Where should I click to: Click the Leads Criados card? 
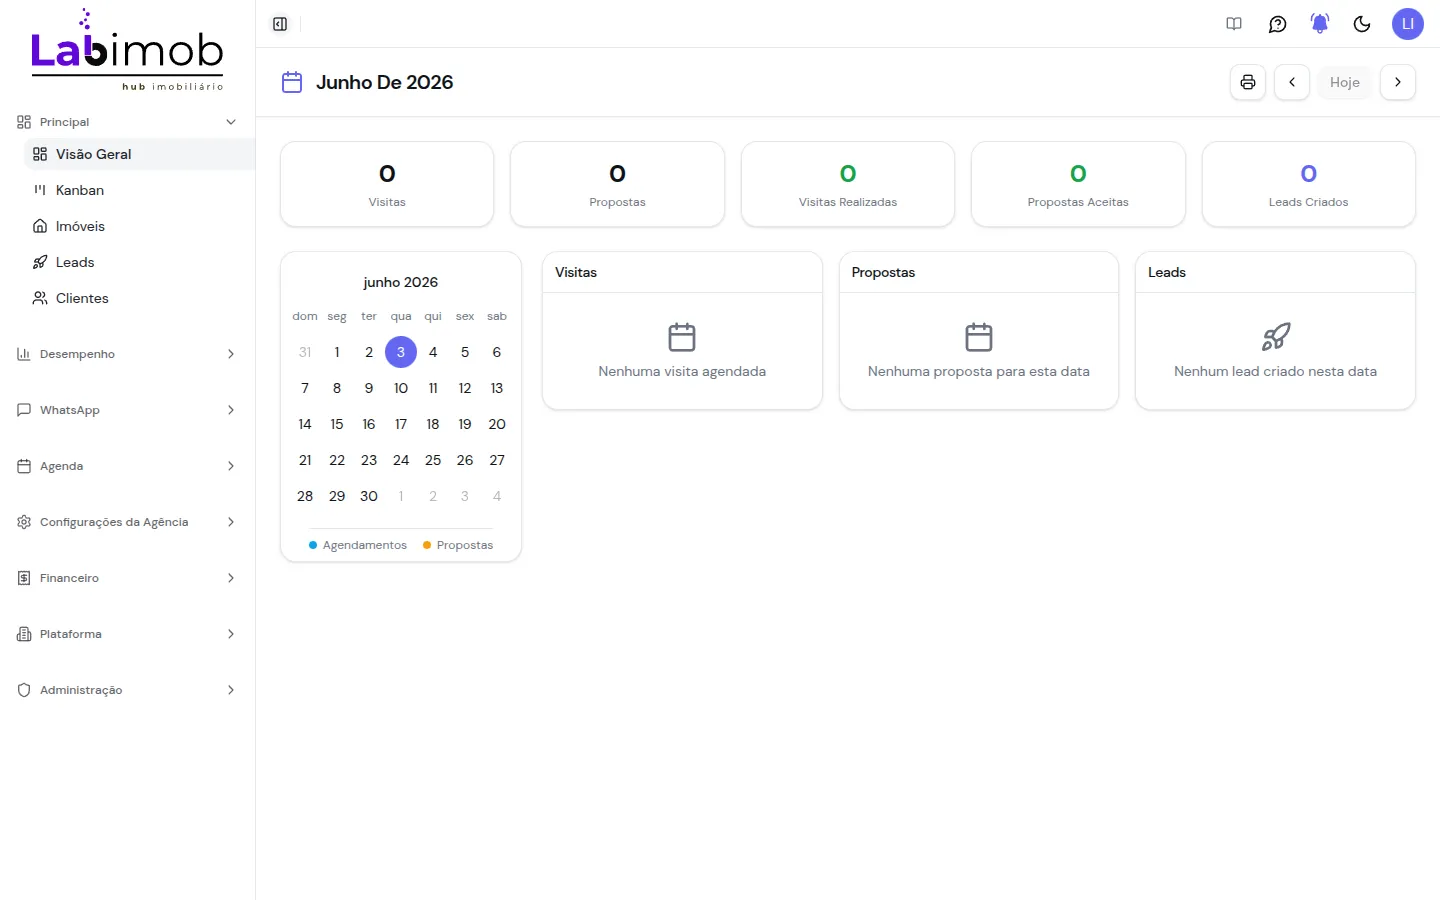click(1308, 184)
